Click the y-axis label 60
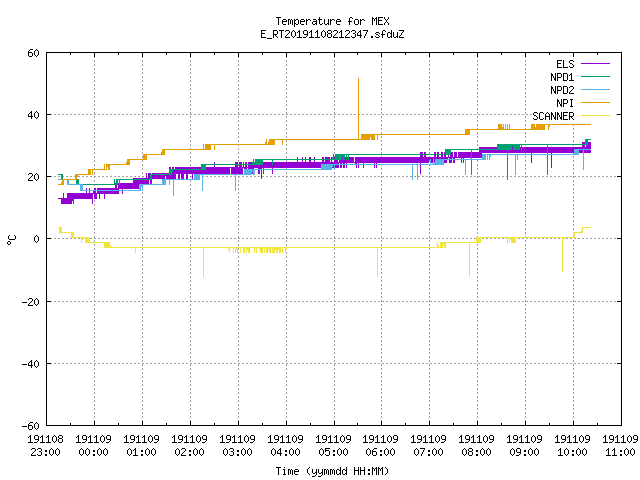The width and height of the screenshot is (640, 480). pos(33,53)
